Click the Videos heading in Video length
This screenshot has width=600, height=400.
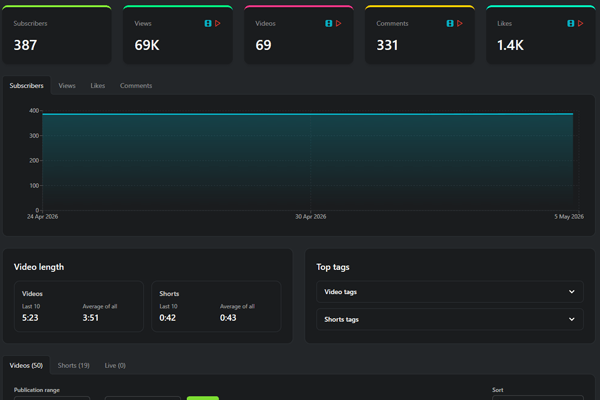(32, 294)
